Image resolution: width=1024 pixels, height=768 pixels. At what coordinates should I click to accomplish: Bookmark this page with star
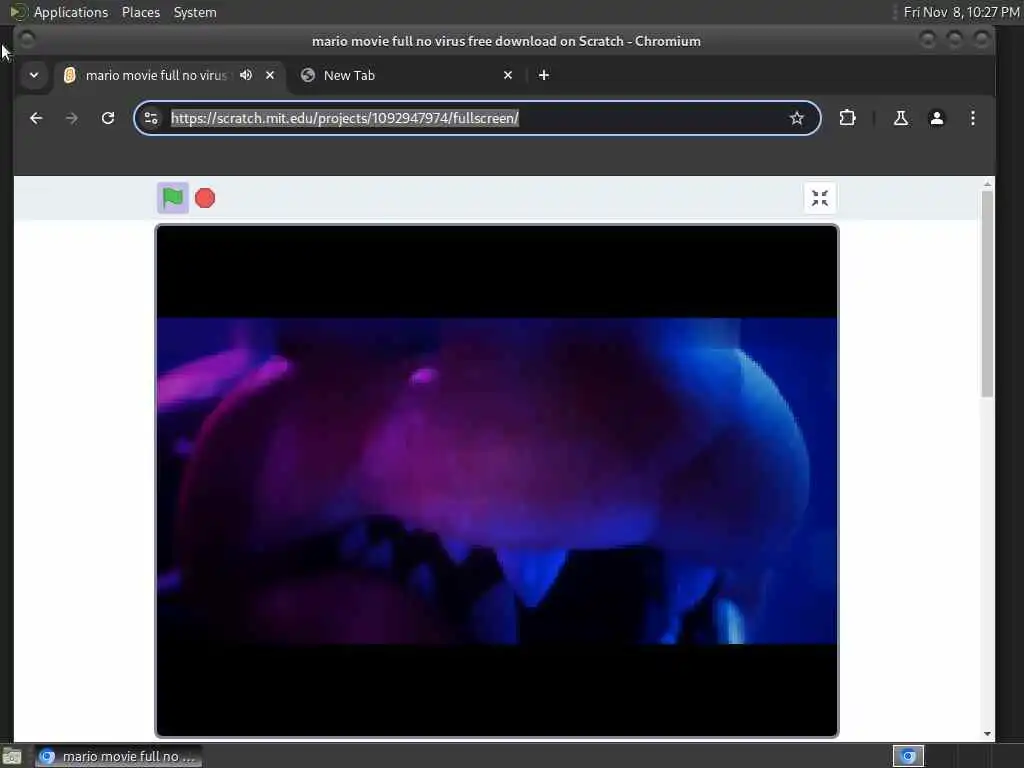(x=796, y=118)
